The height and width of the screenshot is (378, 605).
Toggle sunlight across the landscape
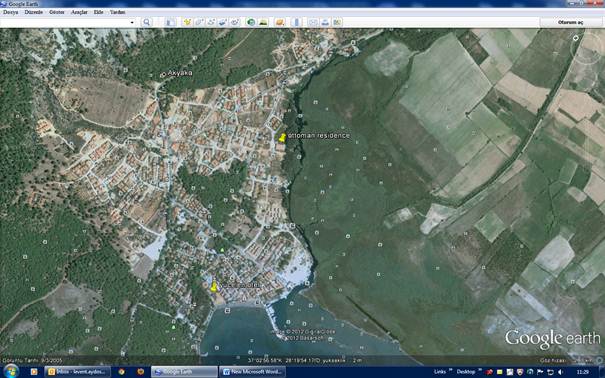[x=264, y=22]
